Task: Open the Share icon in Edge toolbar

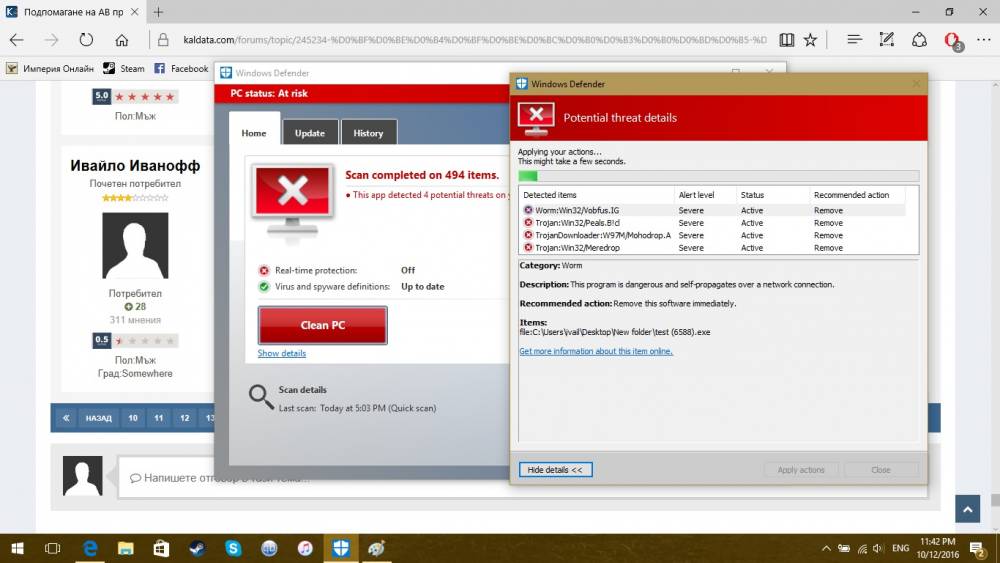Action: pyautogui.click(x=919, y=40)
